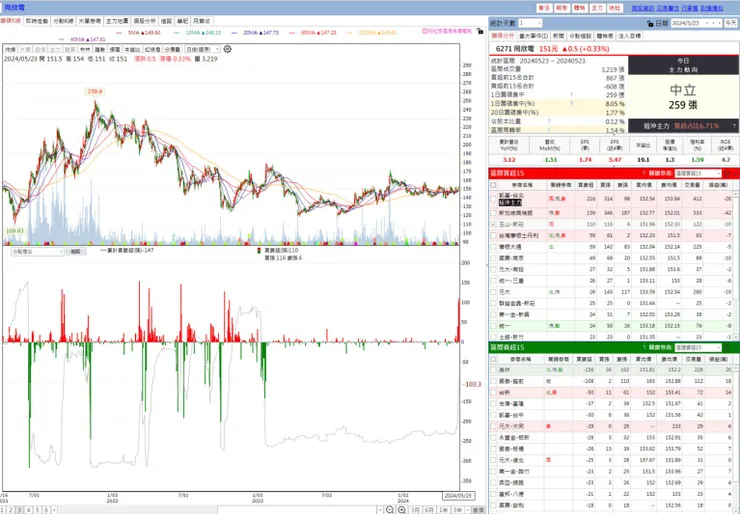Toggle 均線 indicator button
Screen dimensions: 740x514
10,50
